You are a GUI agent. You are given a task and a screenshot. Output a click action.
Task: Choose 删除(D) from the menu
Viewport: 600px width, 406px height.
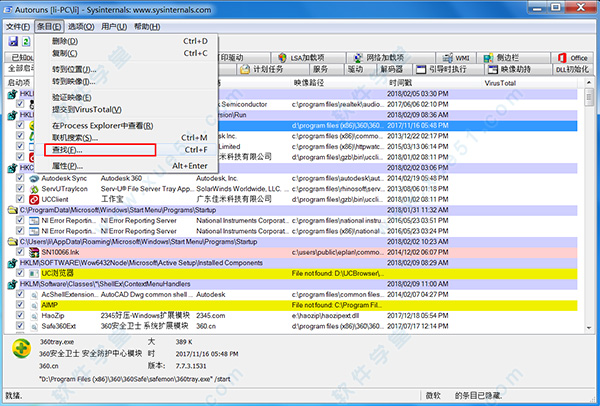click(126, 41)
